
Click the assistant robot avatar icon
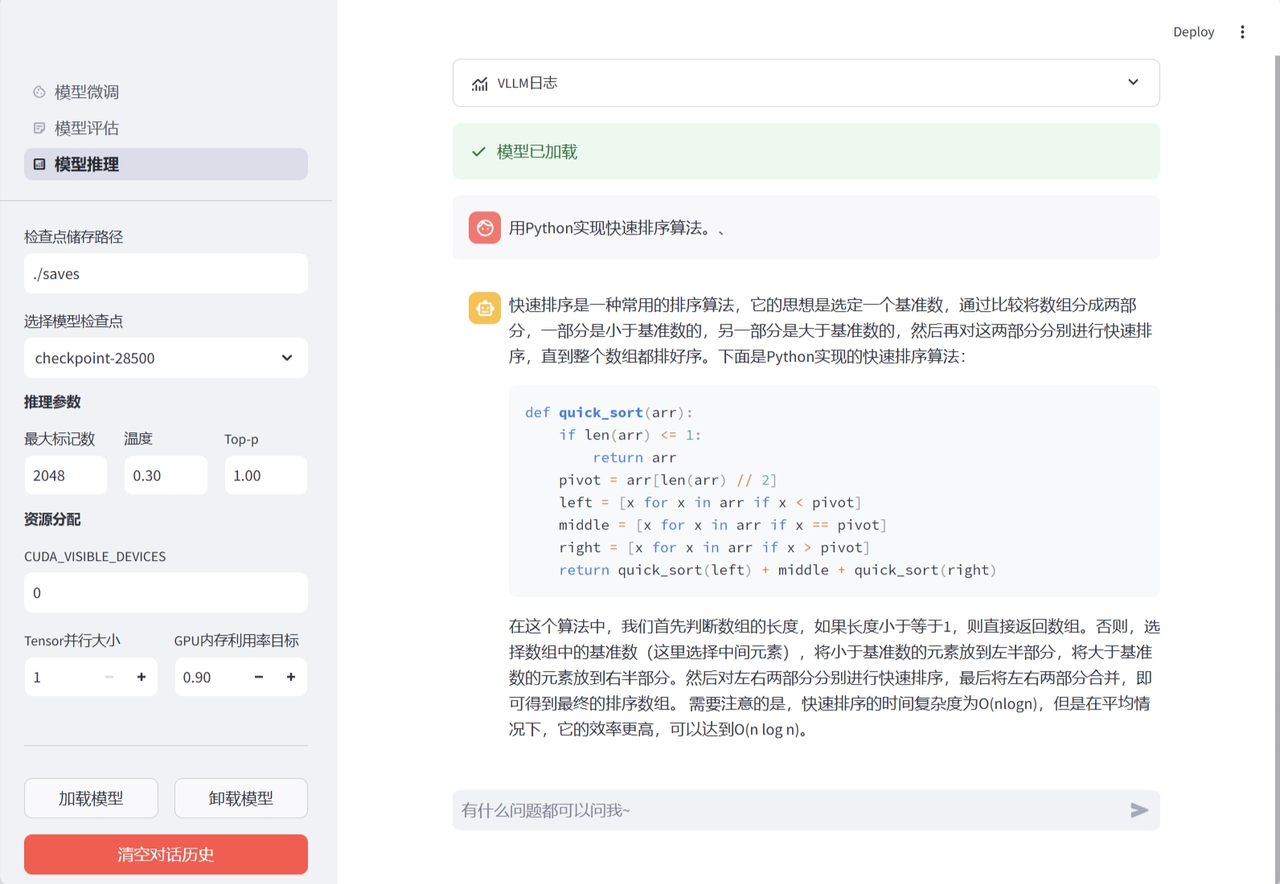(x=484, y=308)
